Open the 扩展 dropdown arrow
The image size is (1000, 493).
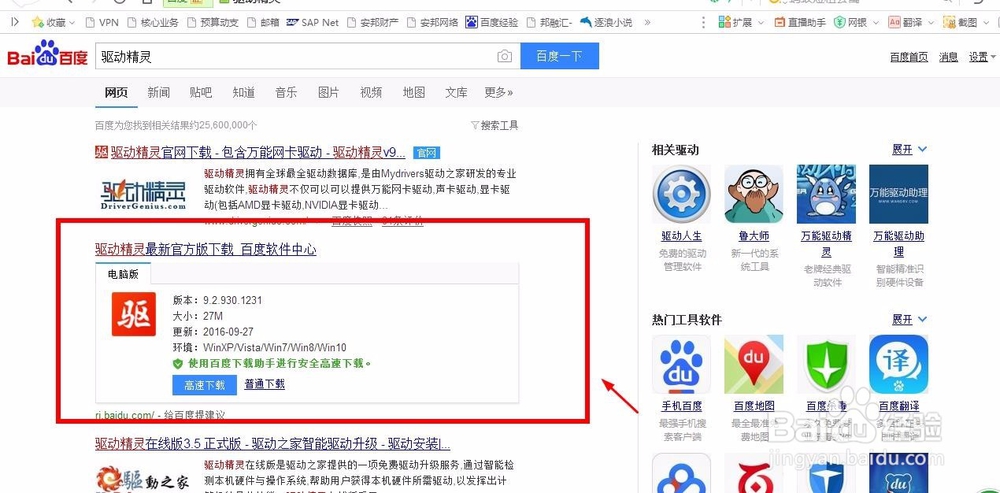pyautogui.click(x=761, y=22)
